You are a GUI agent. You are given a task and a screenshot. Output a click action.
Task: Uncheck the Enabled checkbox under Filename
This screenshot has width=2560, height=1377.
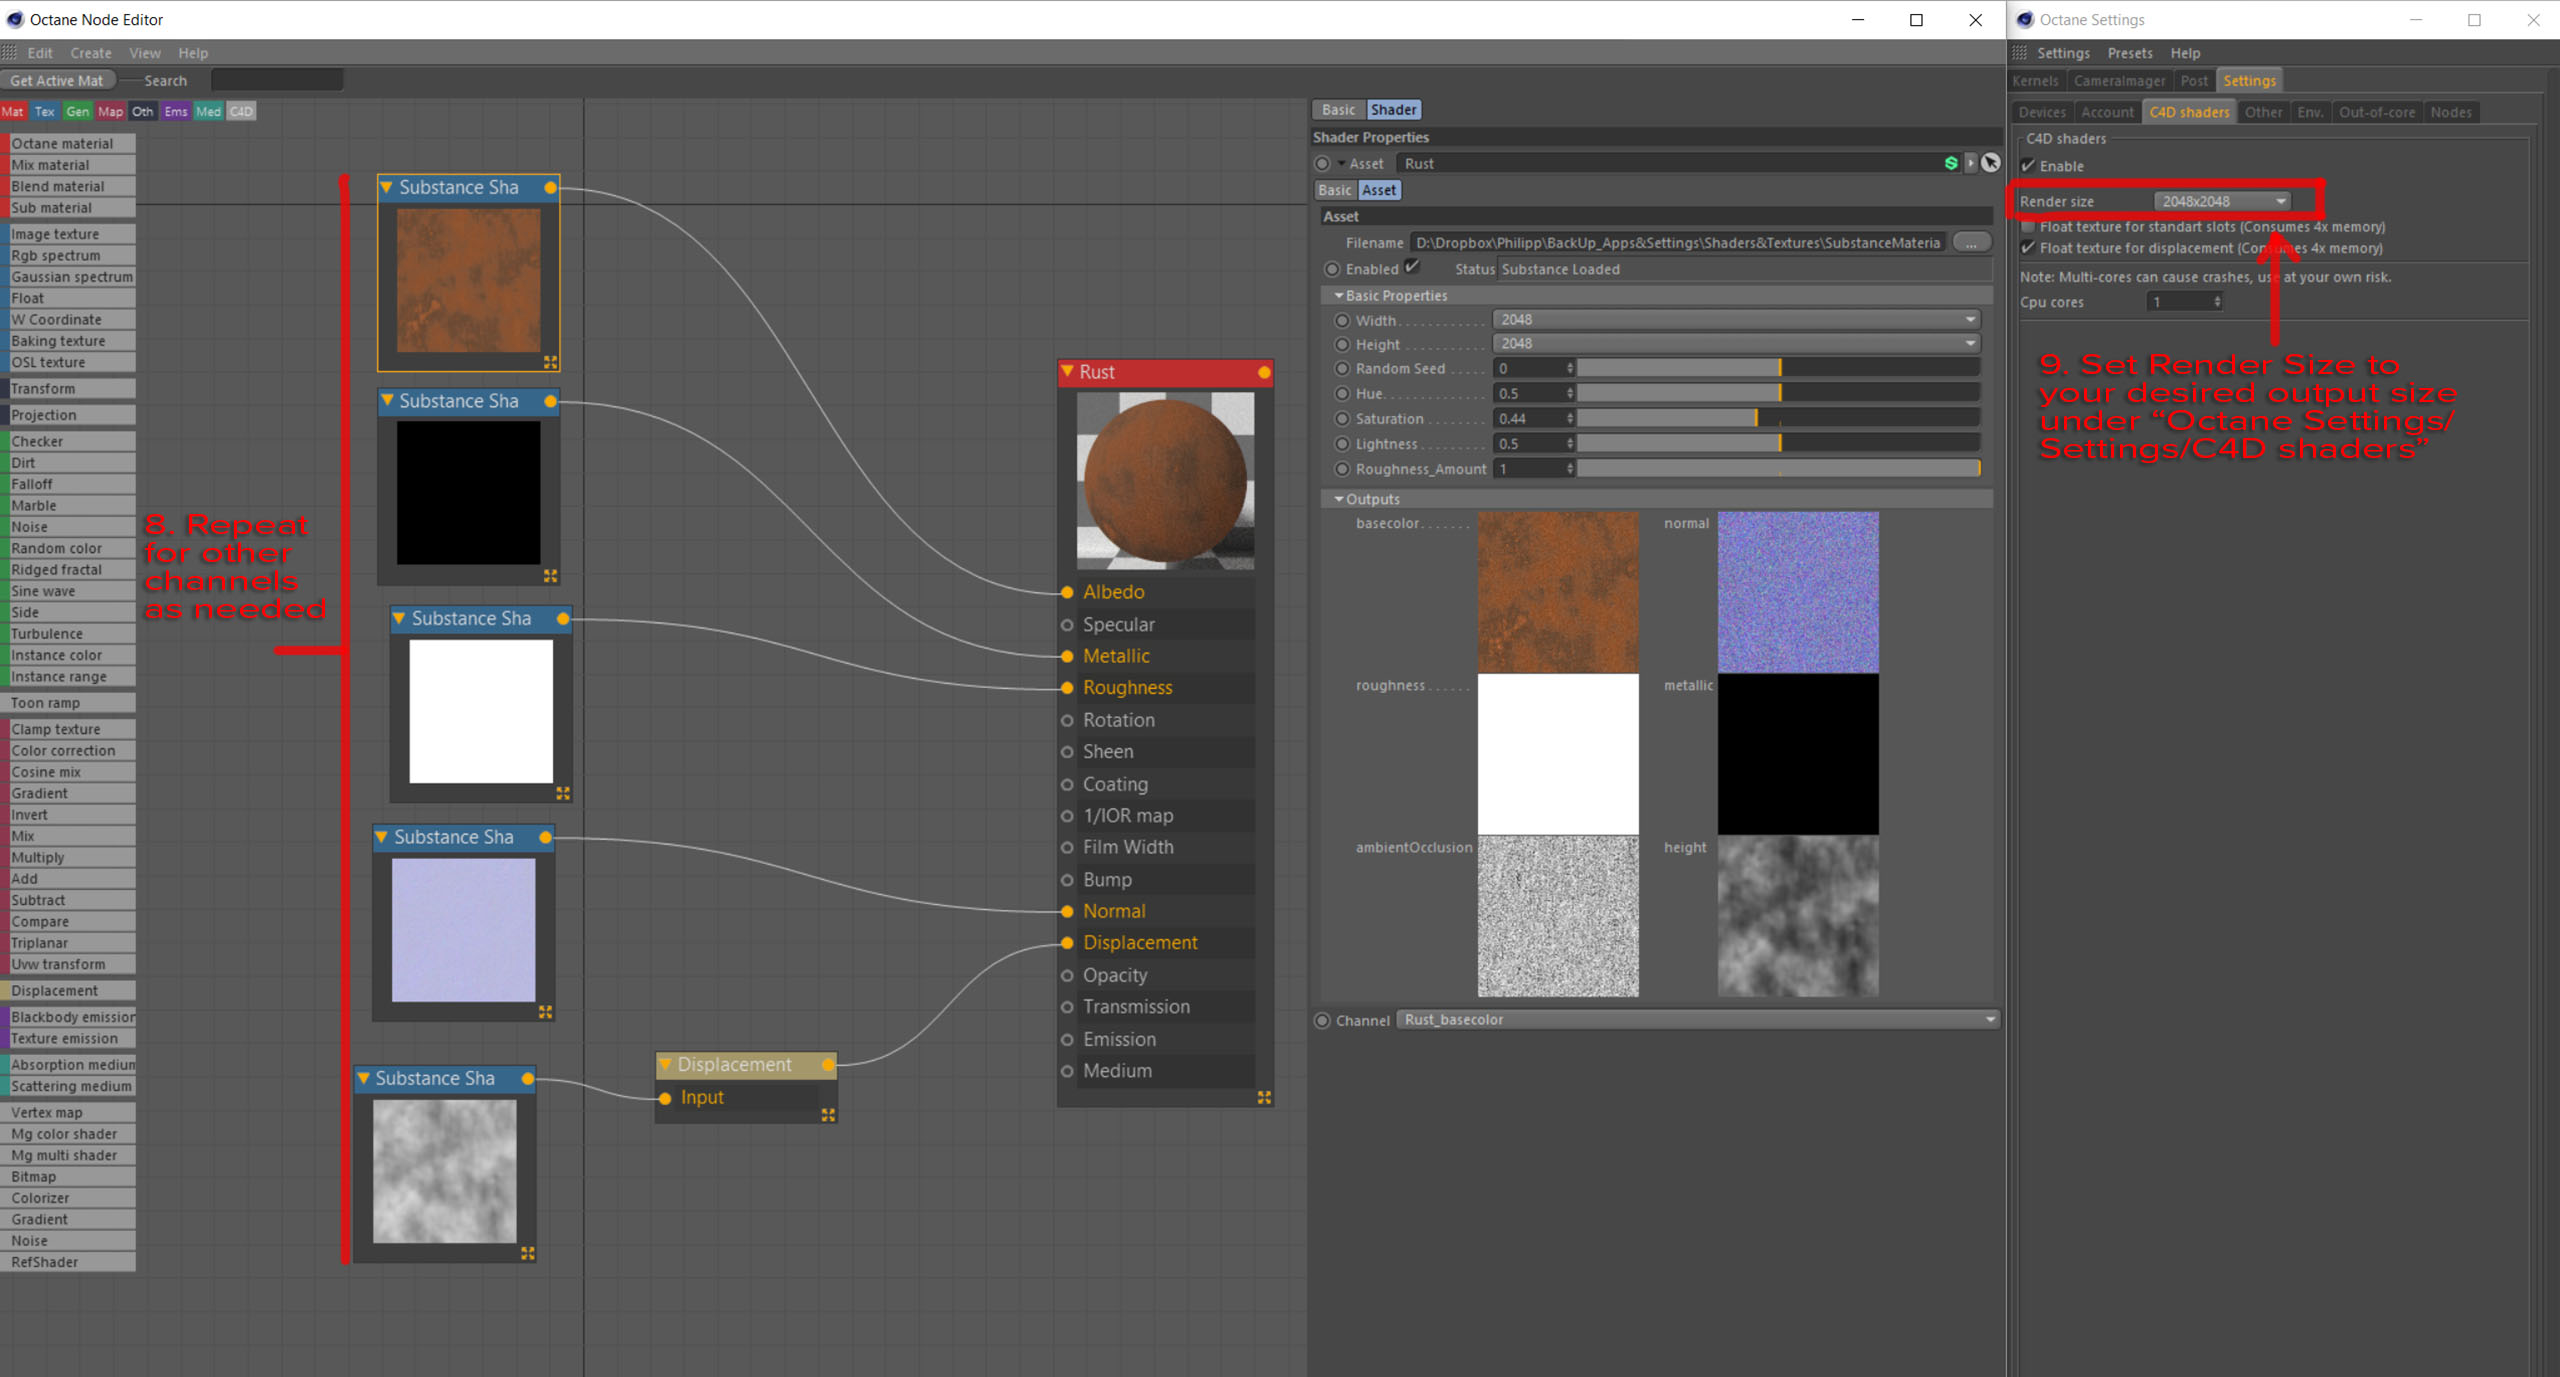click(x=1412, y=267)
